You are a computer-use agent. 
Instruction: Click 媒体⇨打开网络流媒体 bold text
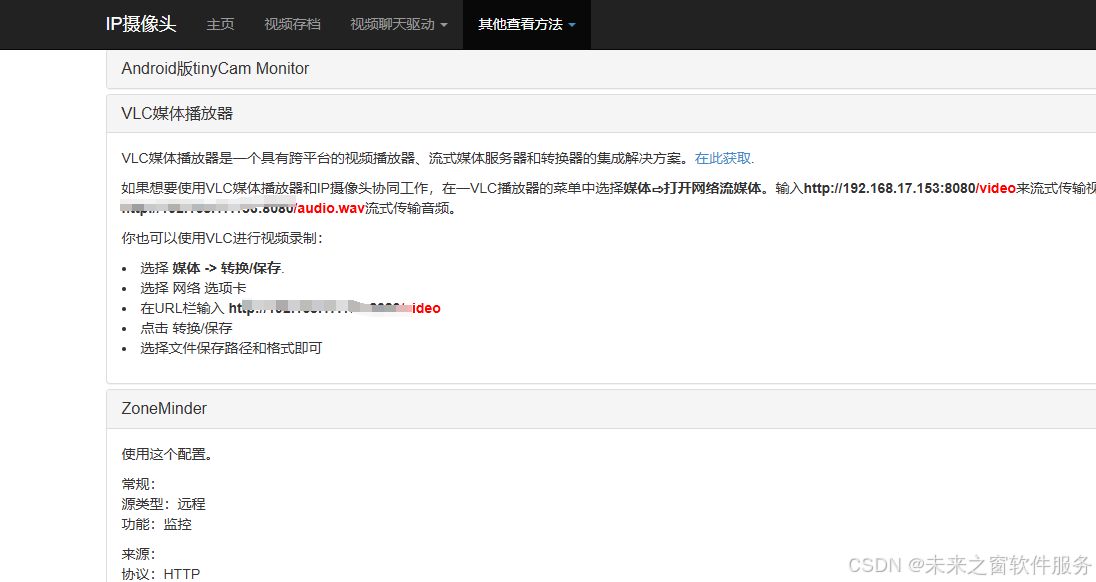692,189
